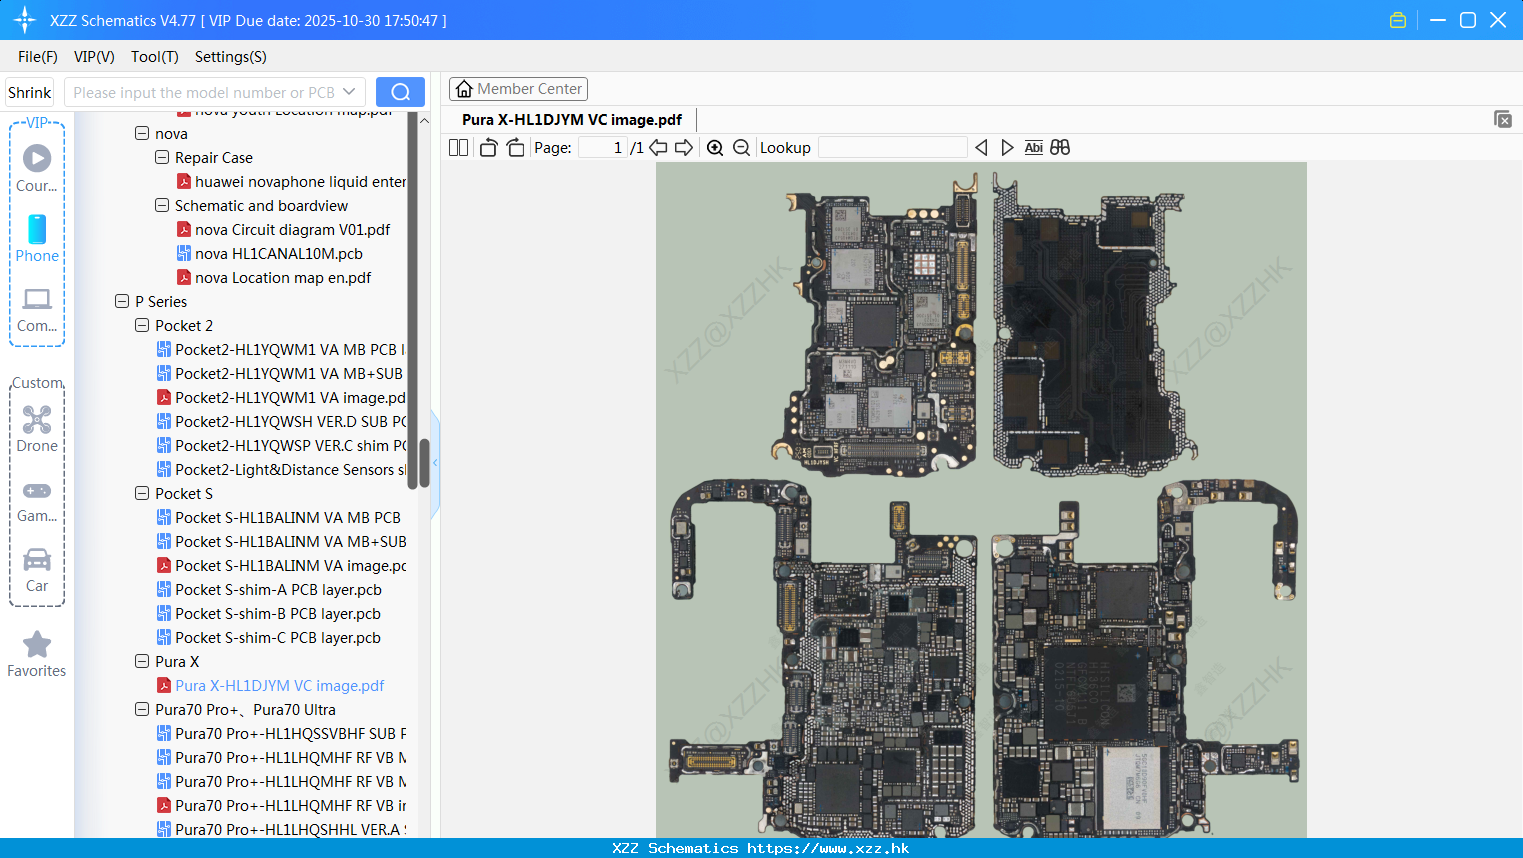The height and width of the screenshot is (858, 1523).
Task: Find the next lookup match triangle
Action: (1007, 147)
